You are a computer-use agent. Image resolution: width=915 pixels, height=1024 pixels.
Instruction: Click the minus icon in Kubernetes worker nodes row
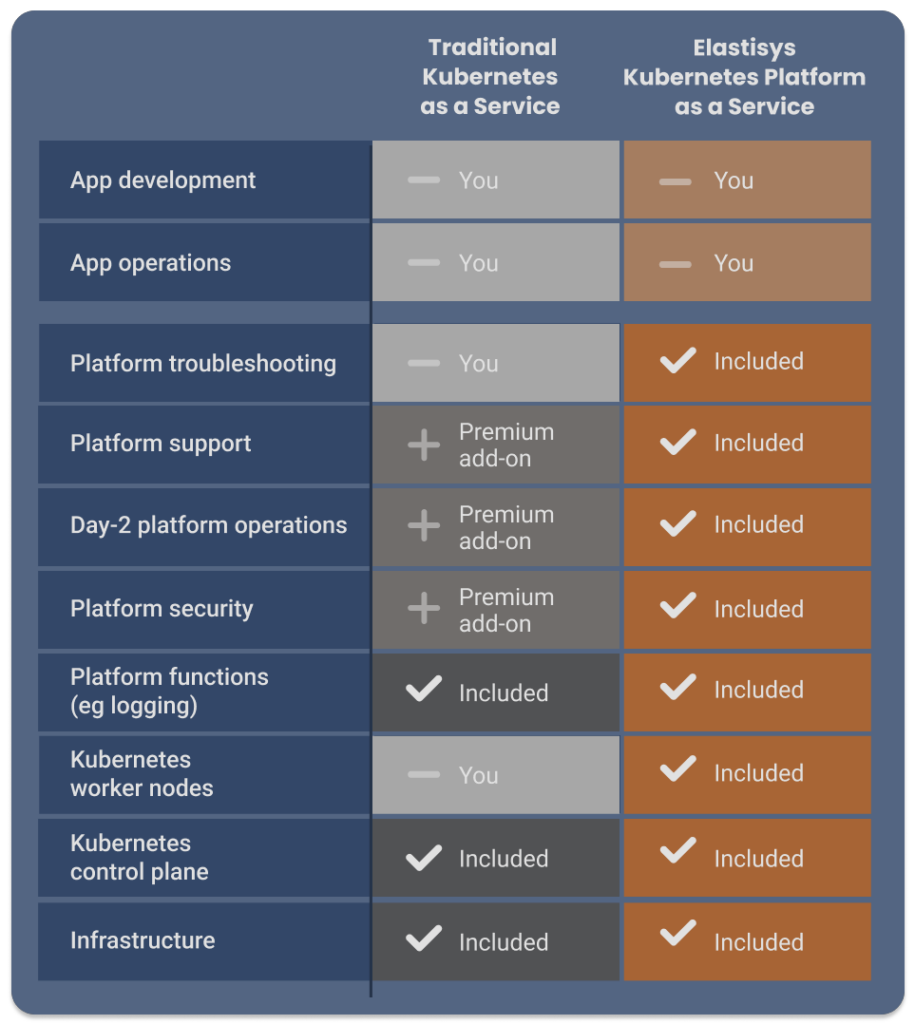(x=424, y=775)
